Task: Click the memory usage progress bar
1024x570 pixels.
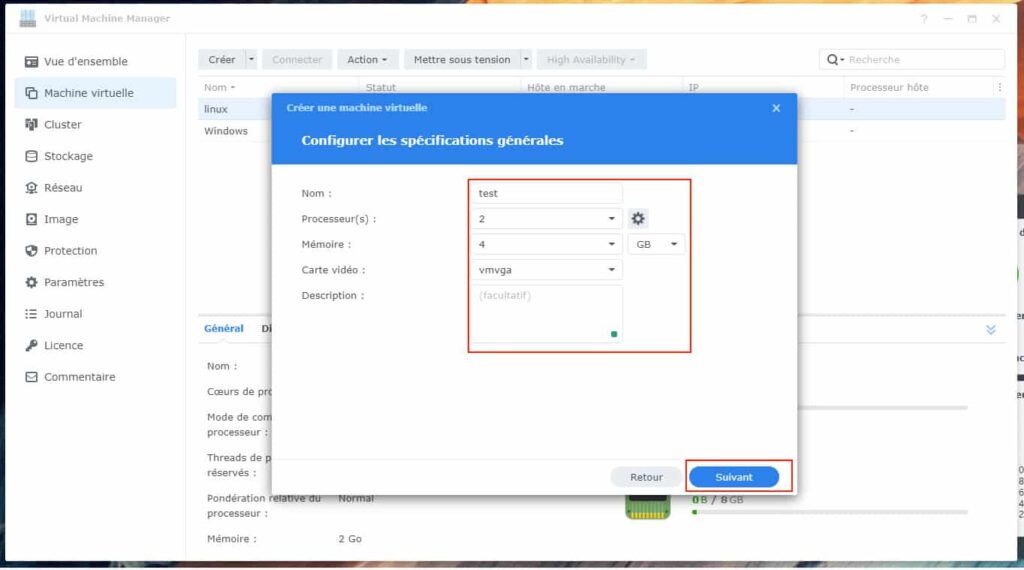Action: click(x=829, y=512)
